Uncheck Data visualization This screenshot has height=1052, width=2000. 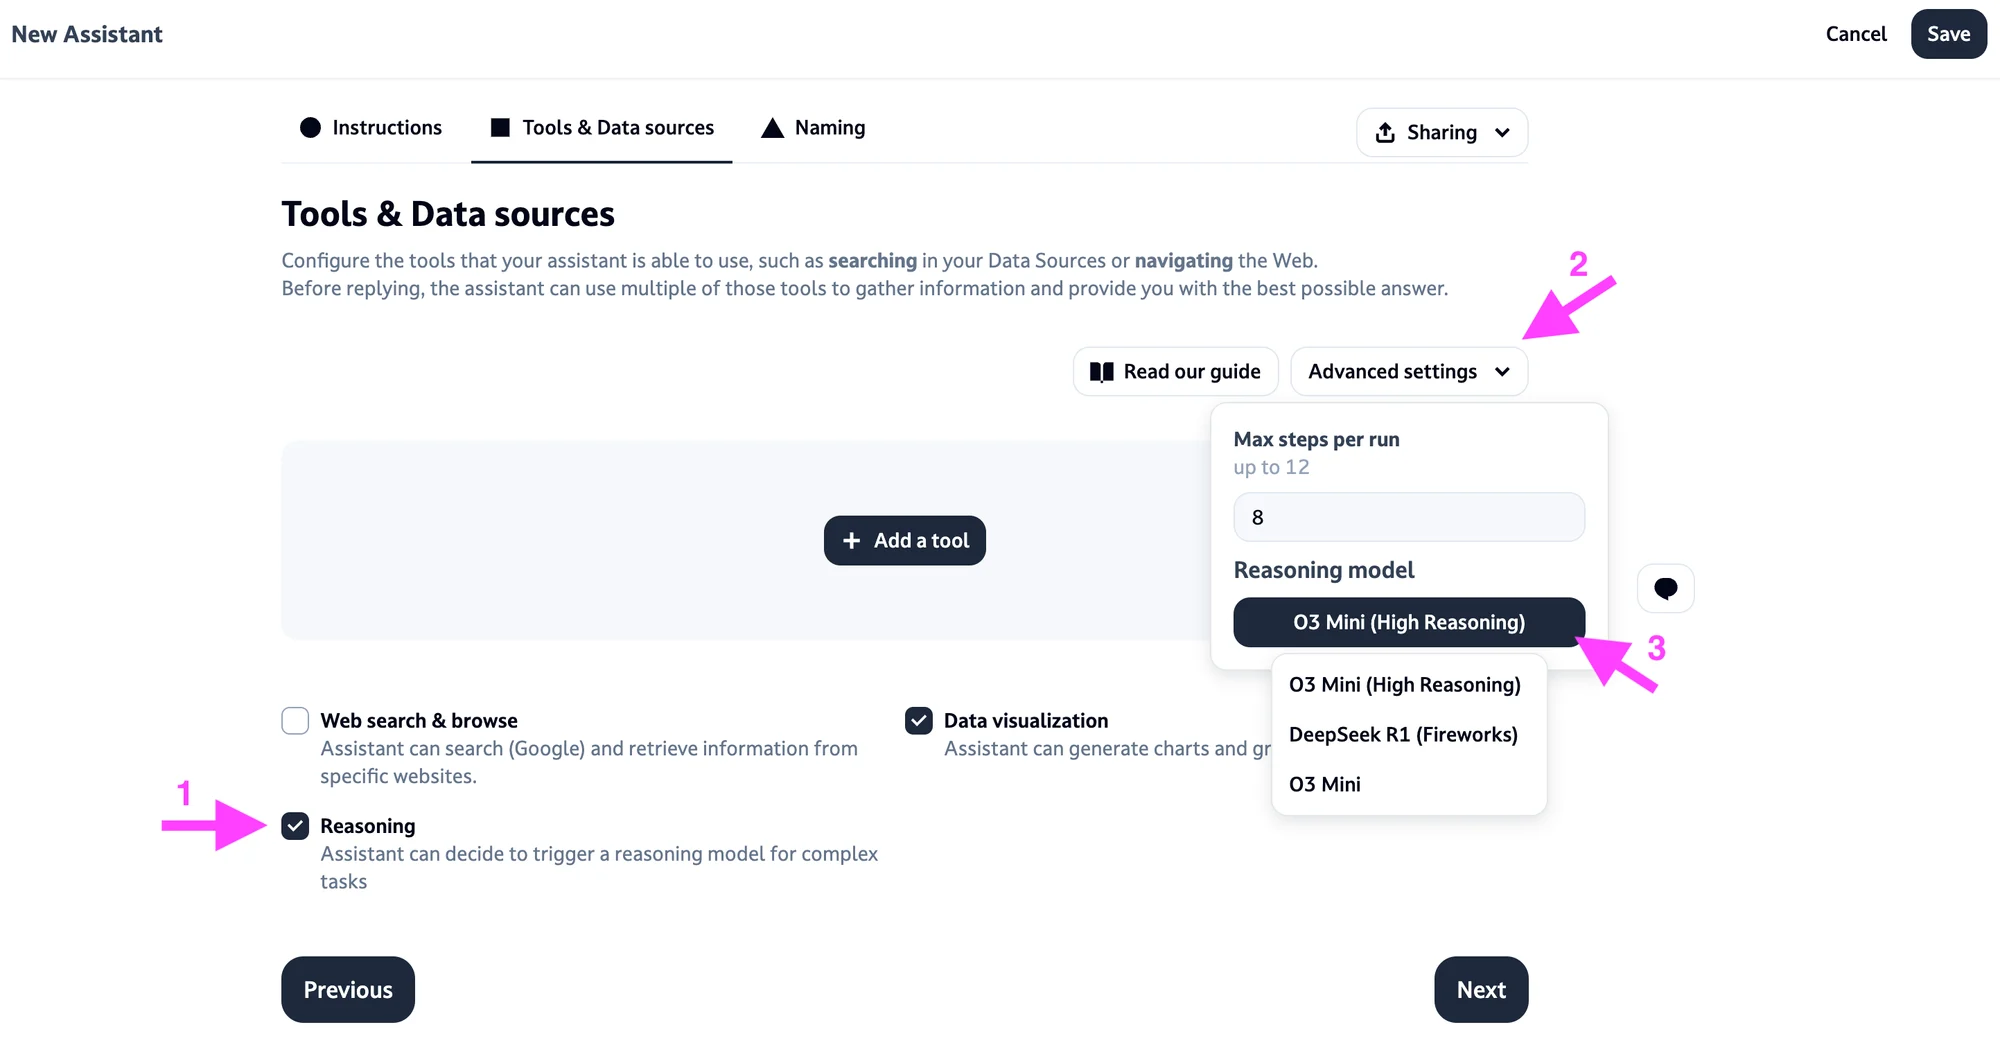[x=918, y=720]
